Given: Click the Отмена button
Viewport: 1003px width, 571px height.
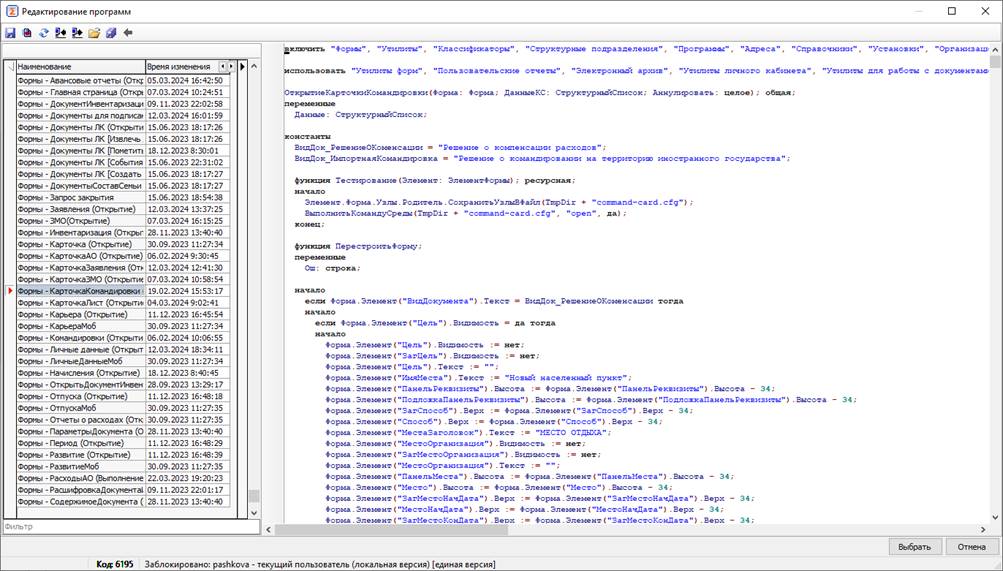Looking at the screenshot, I should pos(971,547).
